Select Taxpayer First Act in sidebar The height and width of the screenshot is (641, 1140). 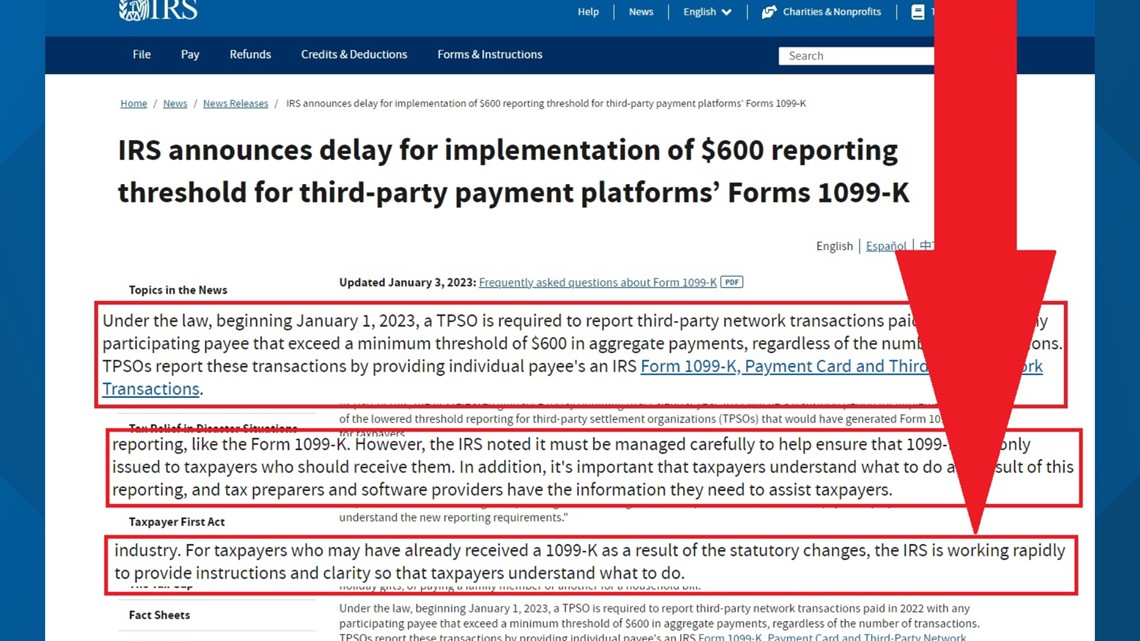(x=177, y=522)
